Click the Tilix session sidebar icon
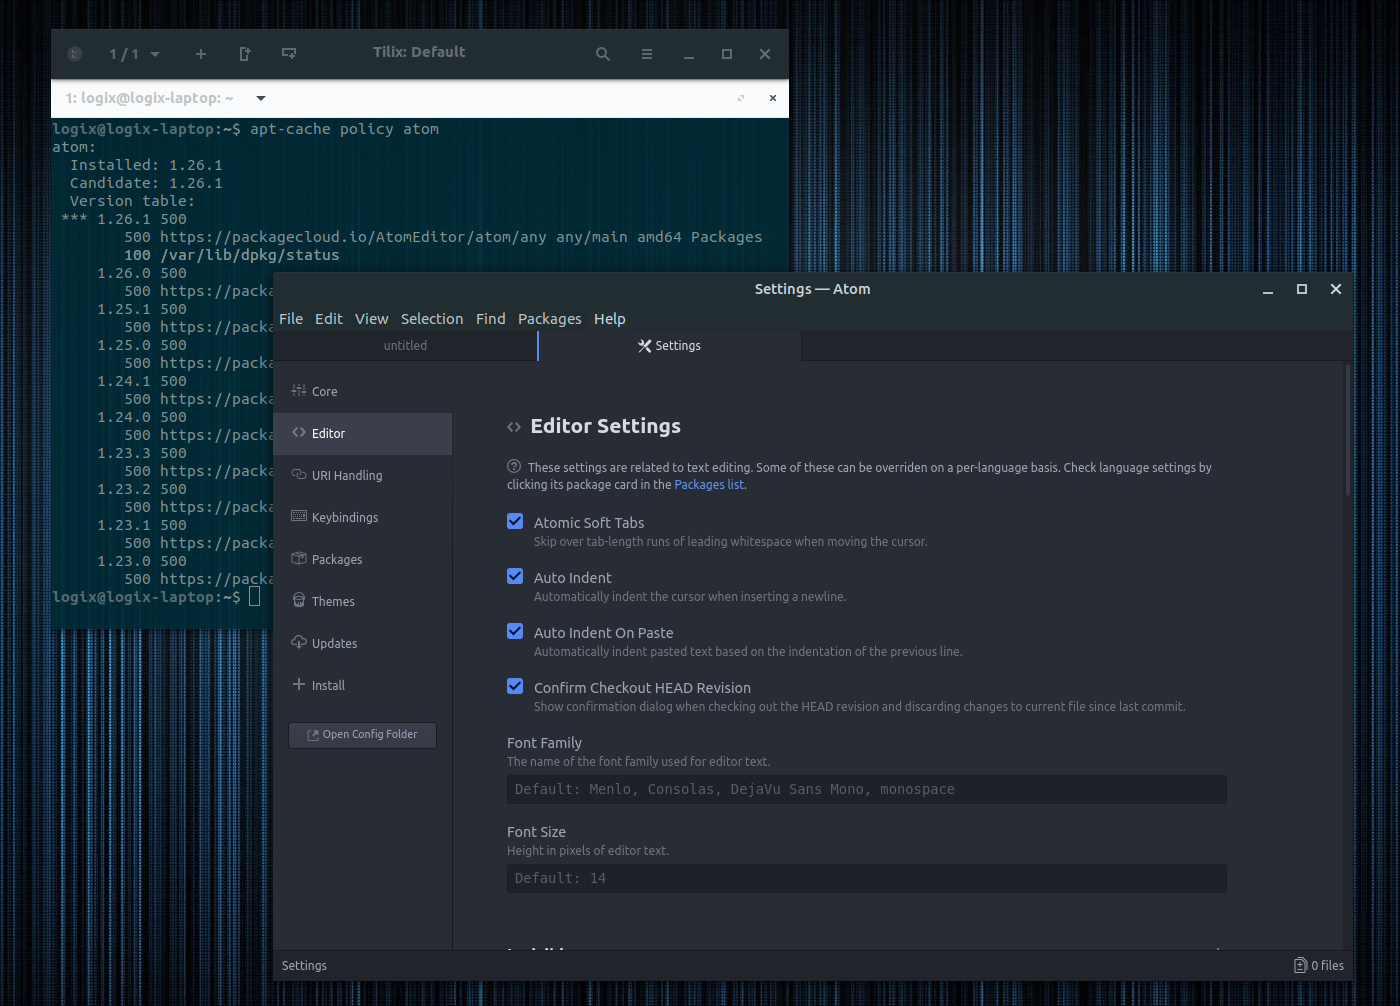The image size is (1400, 1006). tap(75, 54)
